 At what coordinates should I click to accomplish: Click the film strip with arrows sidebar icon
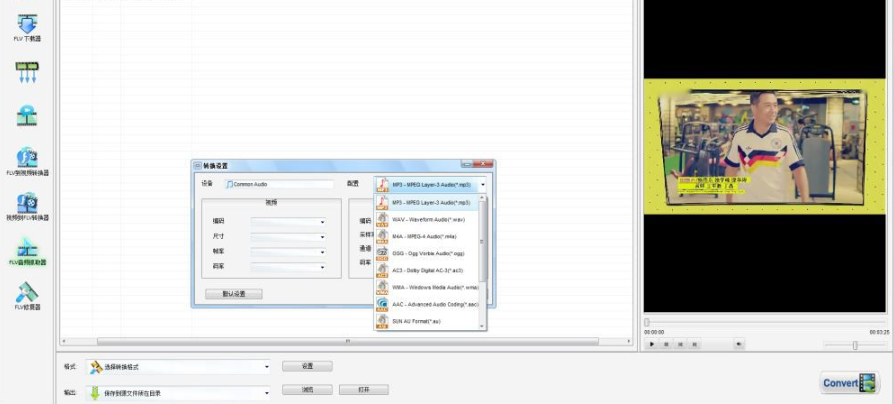(x=27, y=73)
